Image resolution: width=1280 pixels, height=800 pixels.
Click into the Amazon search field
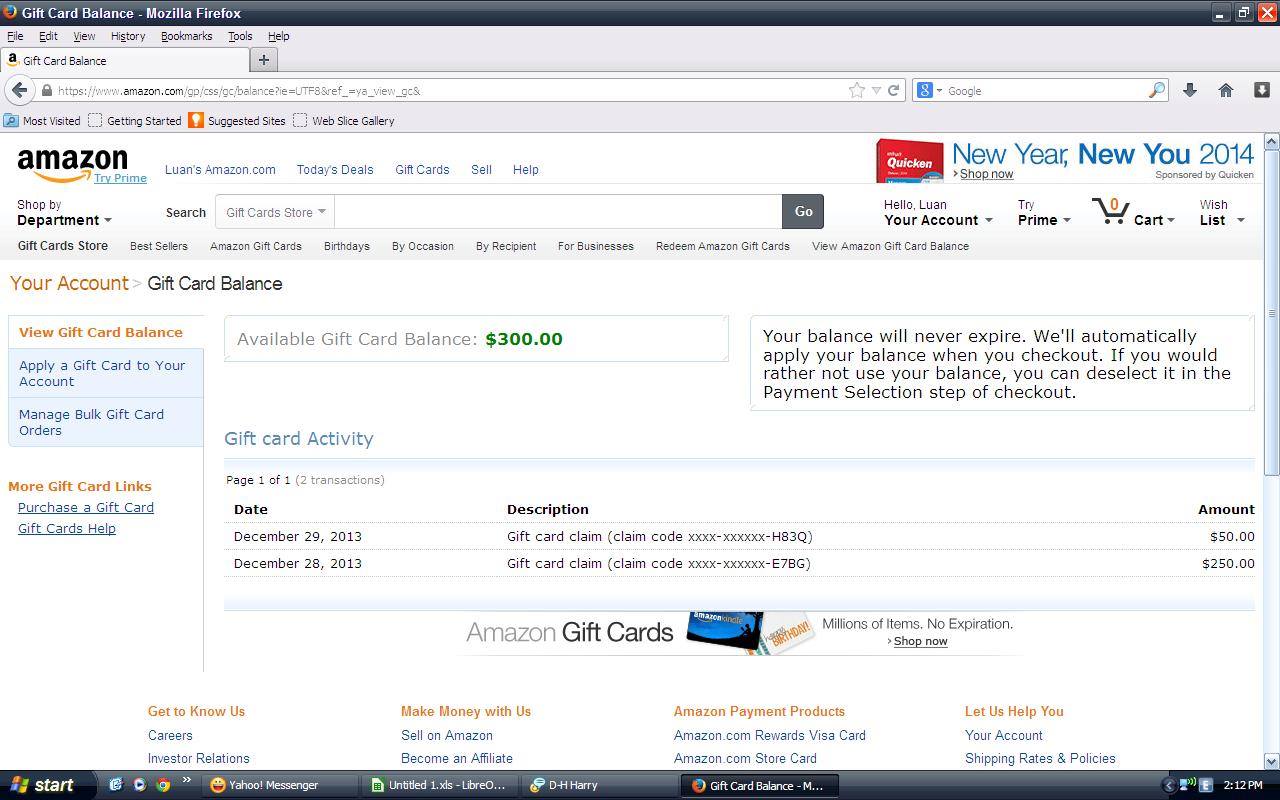point(558,212)
